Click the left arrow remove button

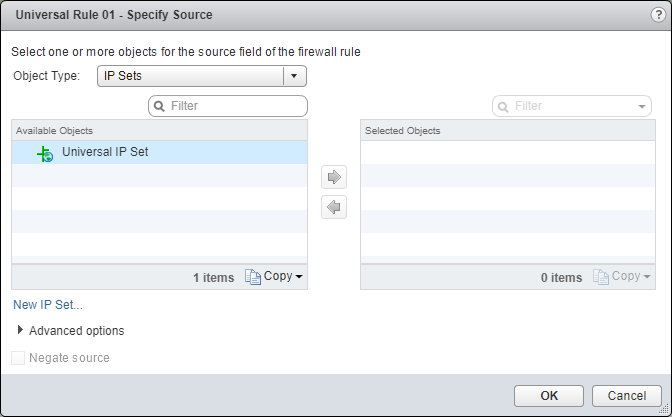click(x=335, y=207)
